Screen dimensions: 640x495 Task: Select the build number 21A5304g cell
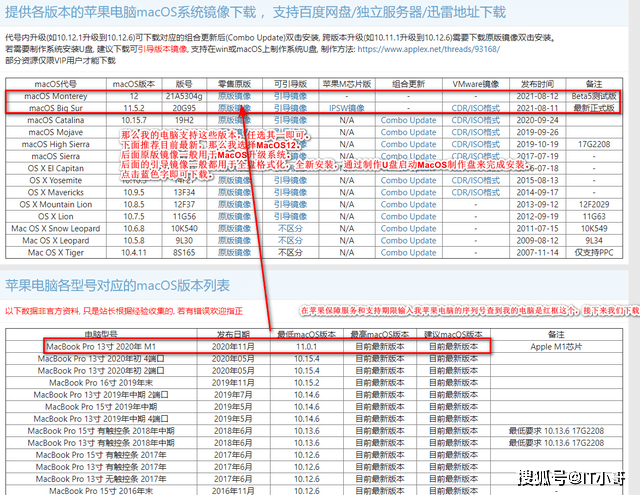(x=184, y=96)
